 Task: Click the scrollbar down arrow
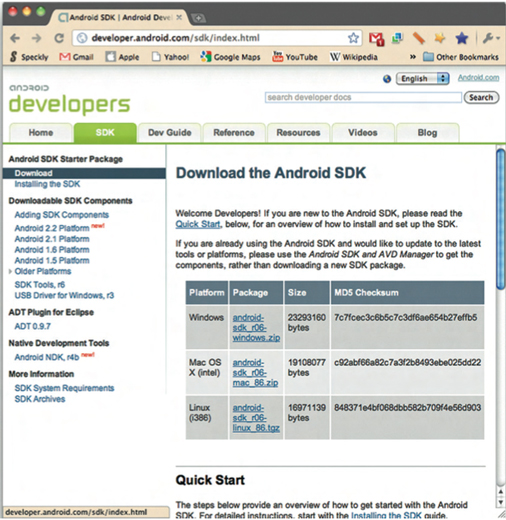click(500, 502)
